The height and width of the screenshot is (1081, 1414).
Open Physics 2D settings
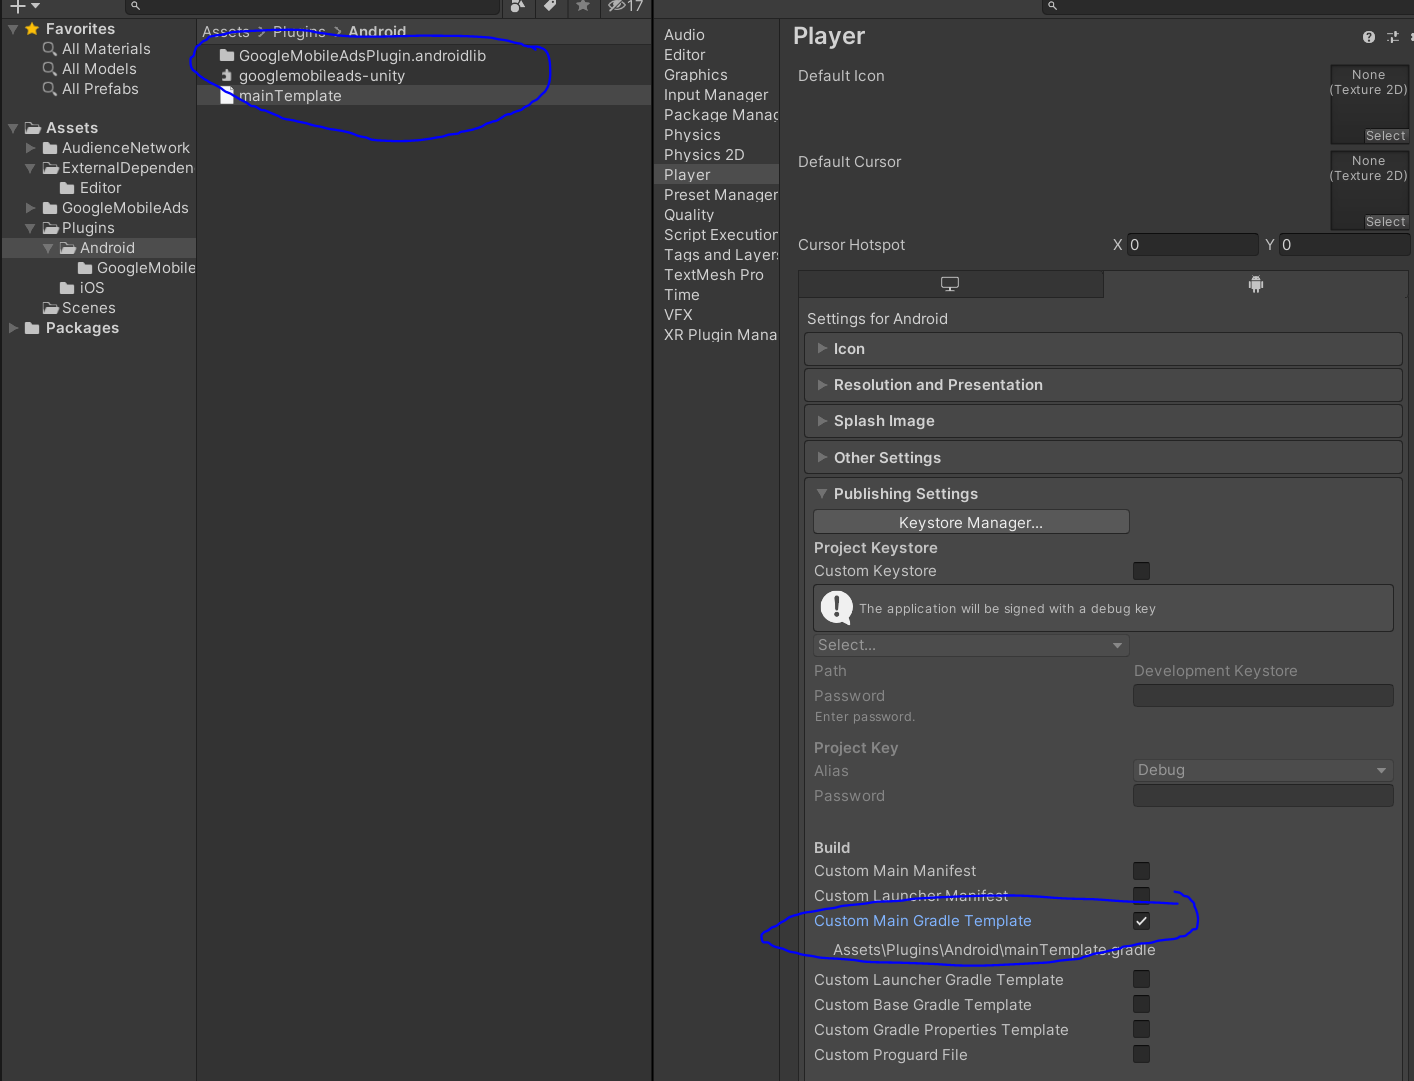click(x=704, y=155)
